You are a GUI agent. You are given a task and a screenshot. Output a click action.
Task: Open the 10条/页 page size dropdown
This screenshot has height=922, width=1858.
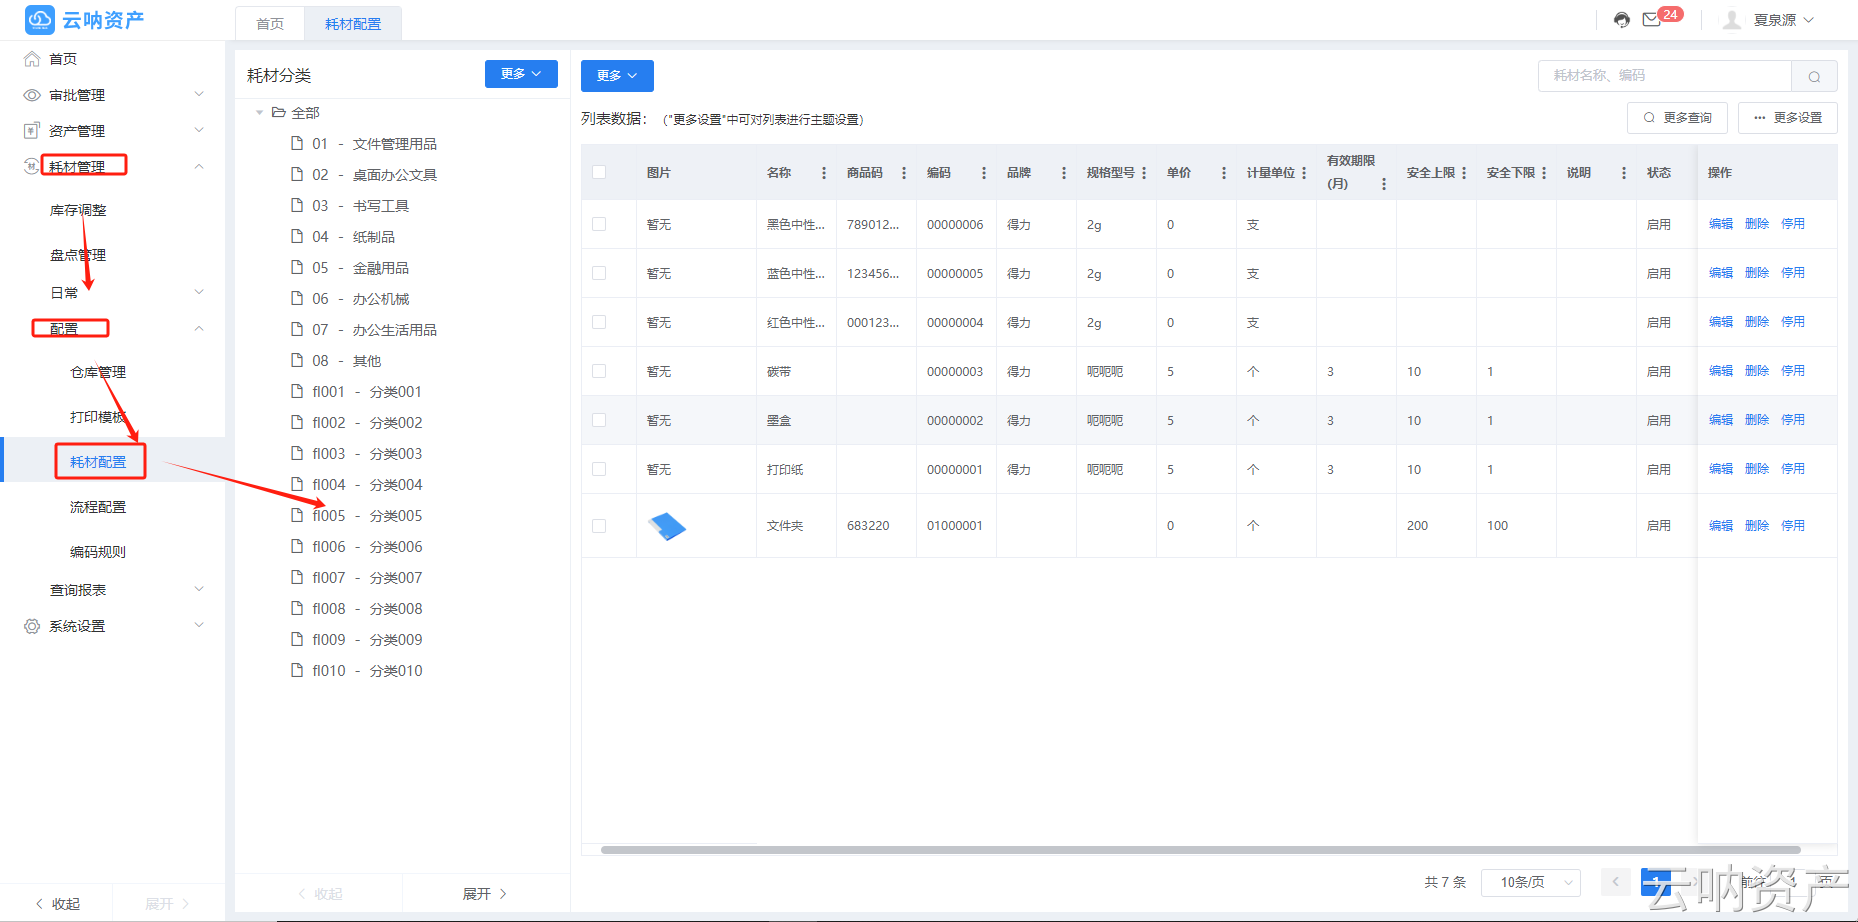tap(1530, 882)
